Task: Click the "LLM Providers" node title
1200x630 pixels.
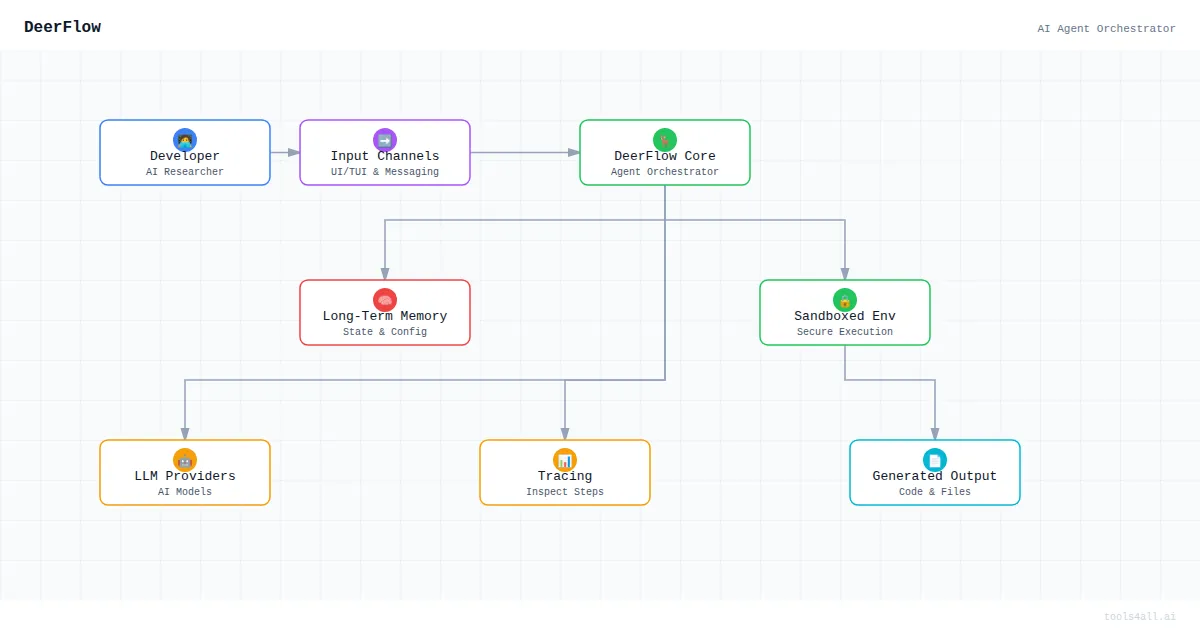Action: click(x=185, y=476)
